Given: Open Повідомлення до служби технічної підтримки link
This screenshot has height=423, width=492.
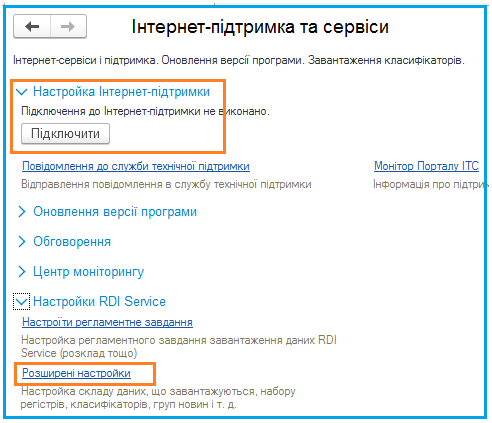Looking at the screenshot, I should pyautogui.click(x=136, y=166).
